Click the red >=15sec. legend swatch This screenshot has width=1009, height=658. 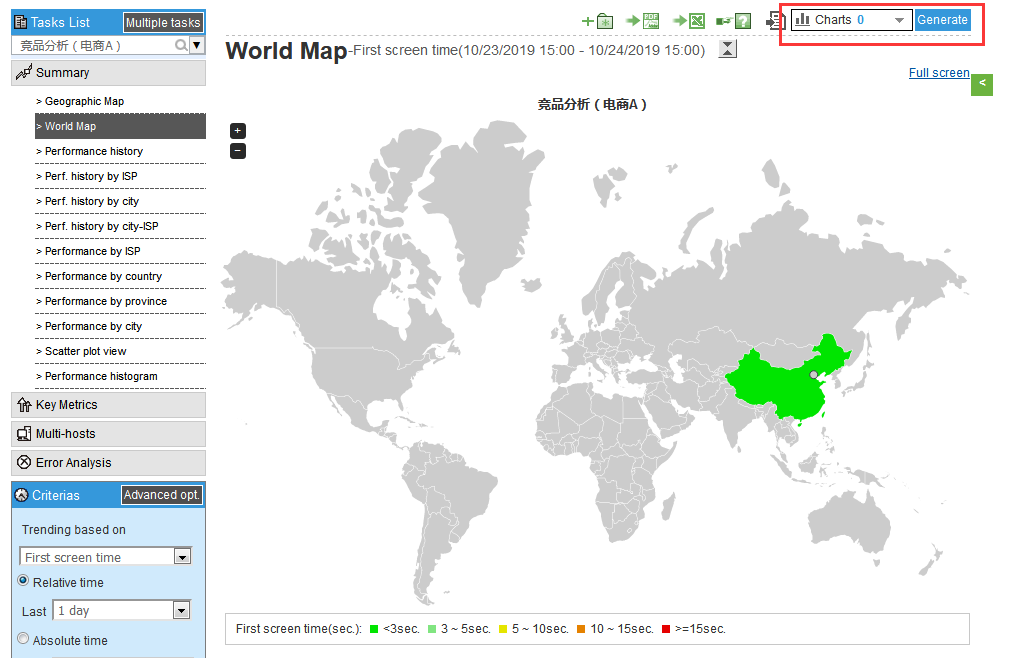click(x=666, y=629)
